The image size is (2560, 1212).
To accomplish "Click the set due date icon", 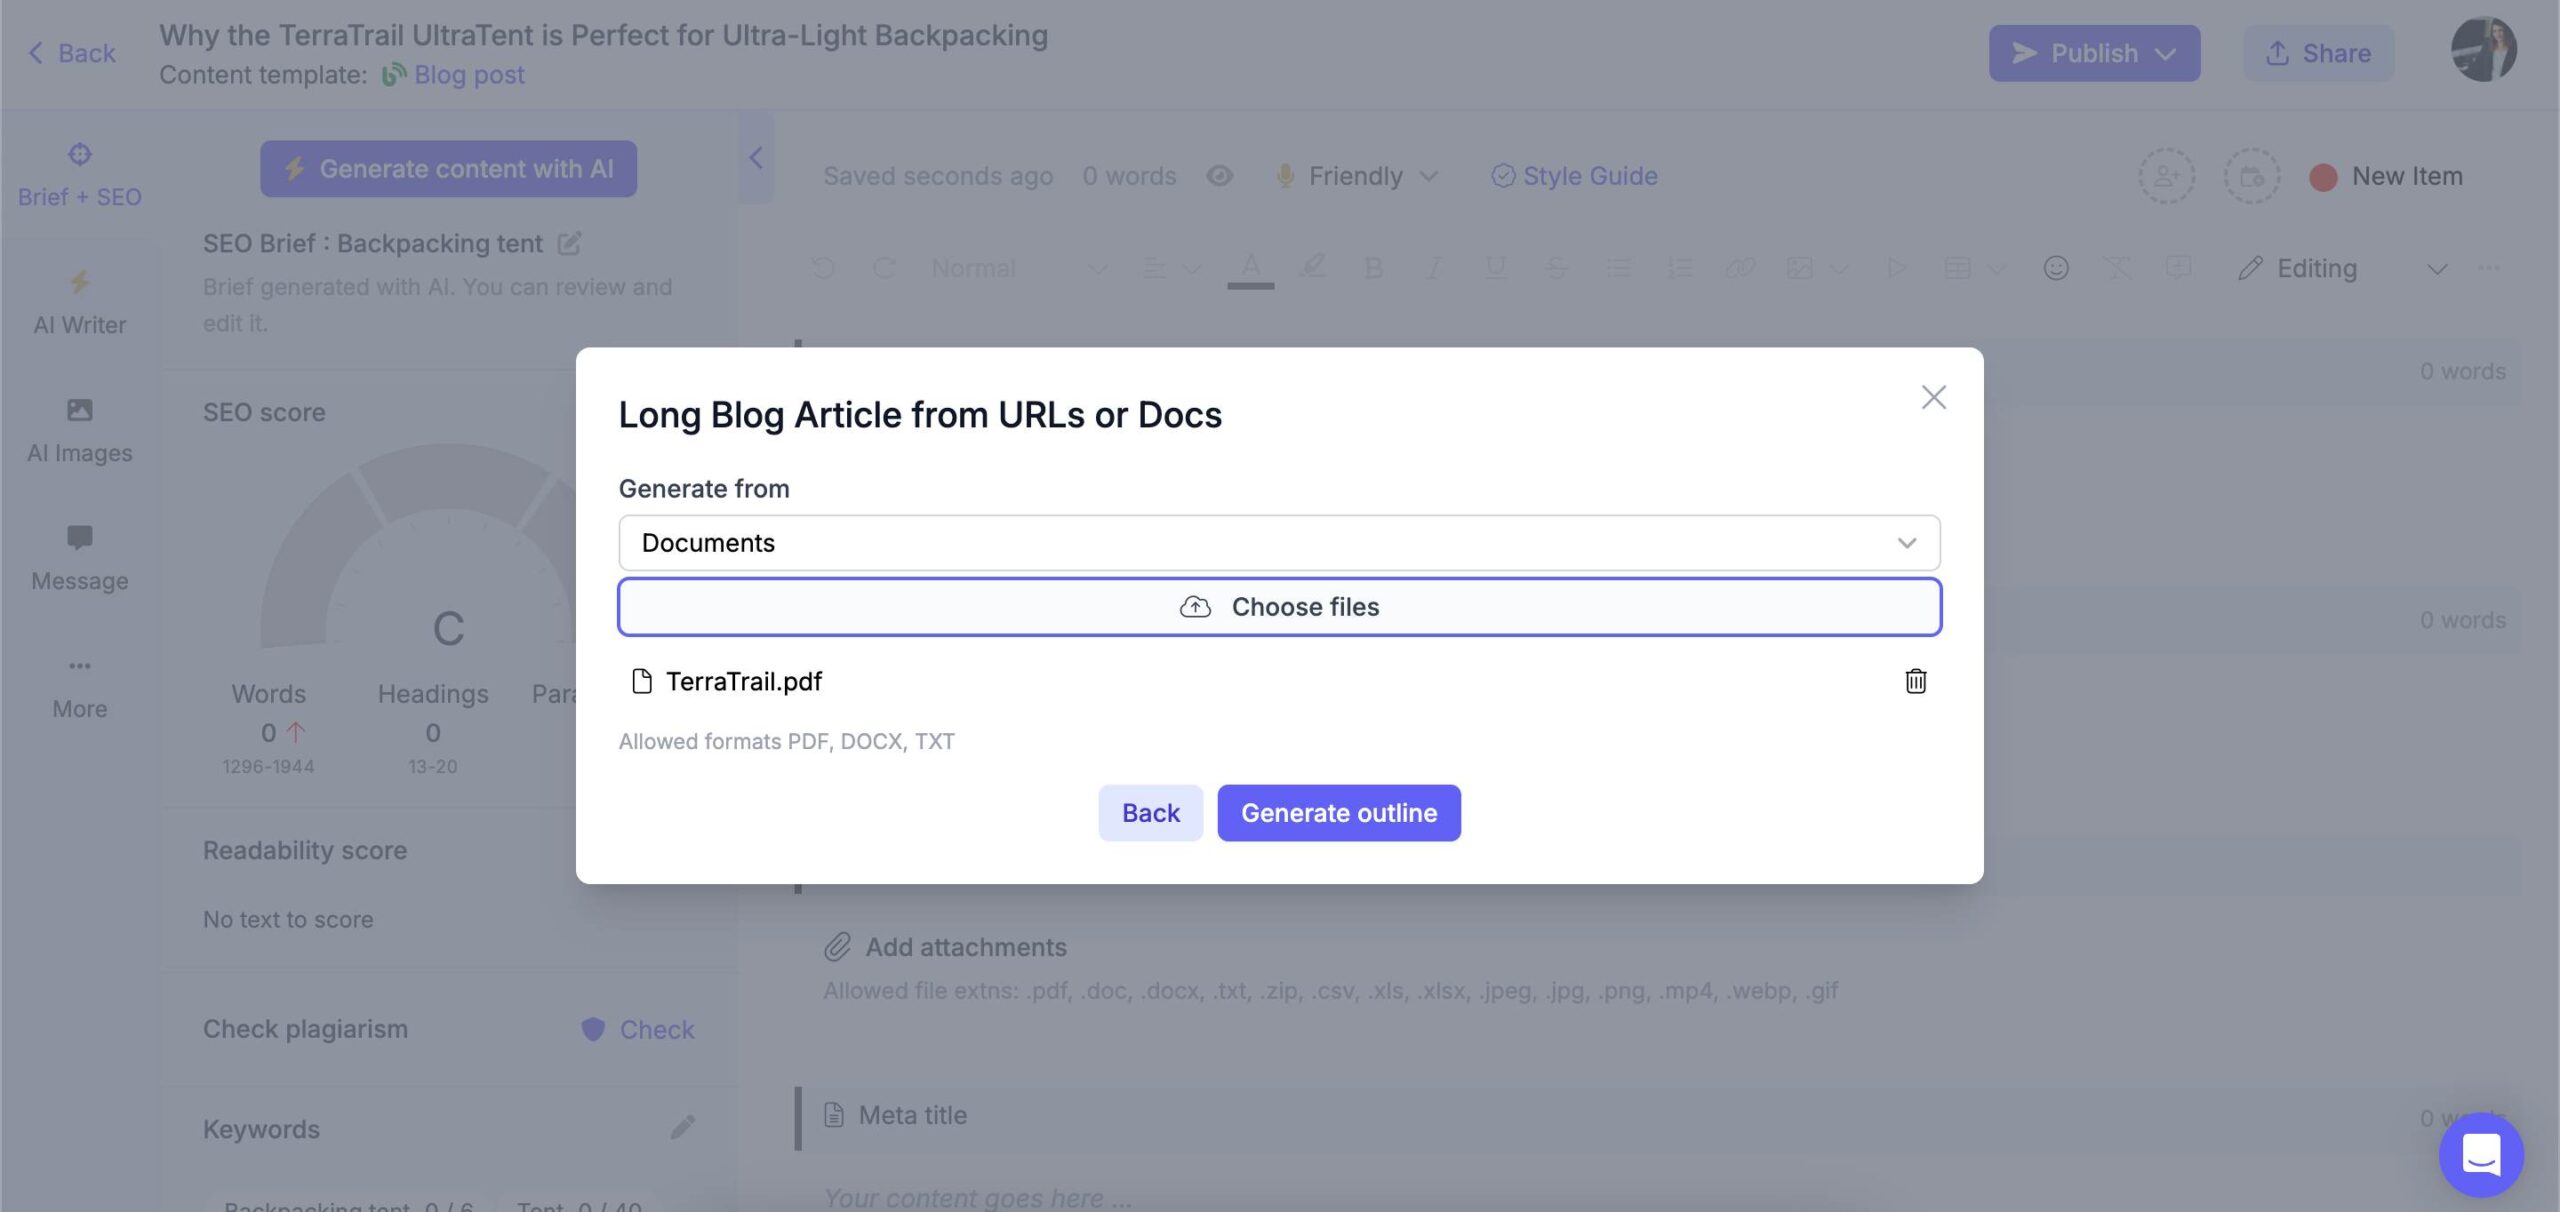I will pos(2251,176).
